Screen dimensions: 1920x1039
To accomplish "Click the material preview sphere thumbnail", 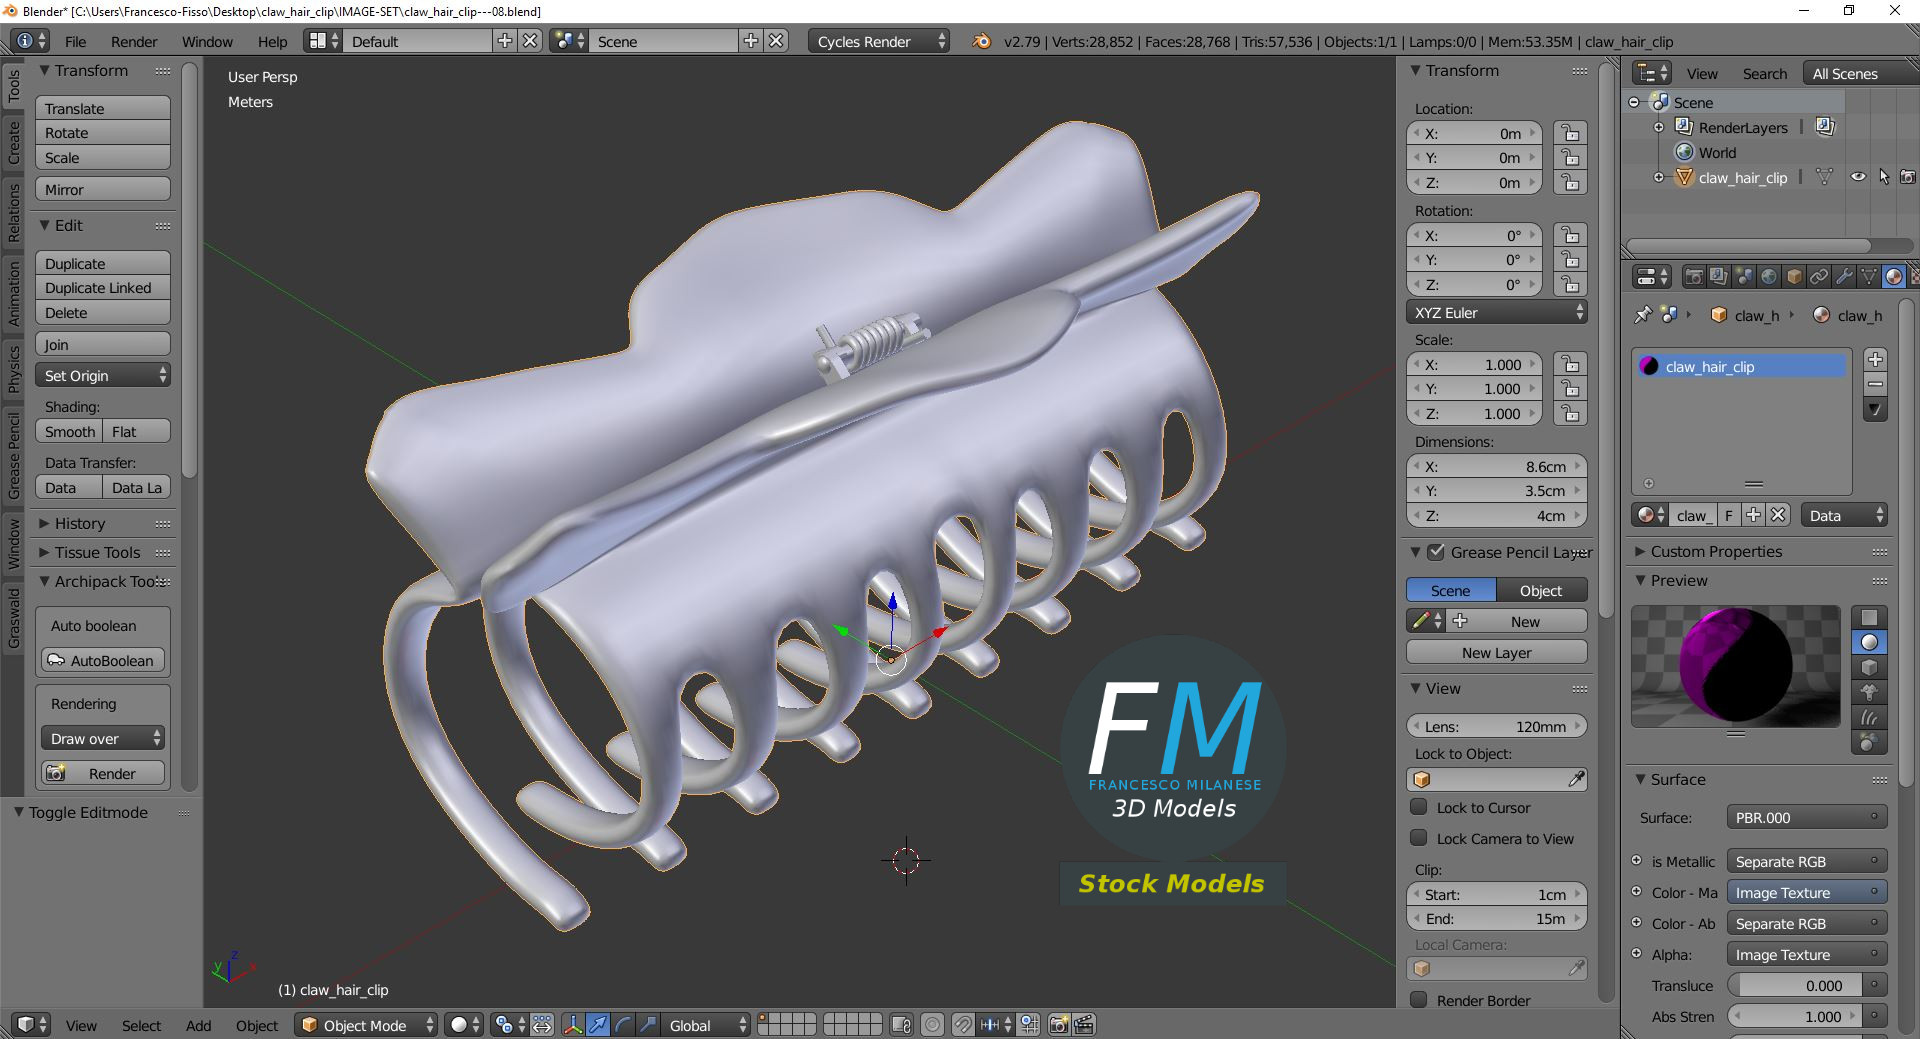I will click(1735, 666).
